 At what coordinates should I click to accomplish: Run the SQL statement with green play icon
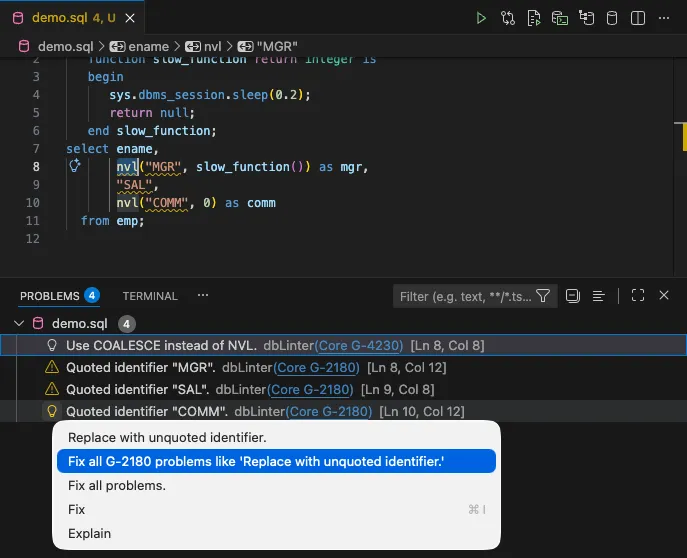(x=482, y=18)
